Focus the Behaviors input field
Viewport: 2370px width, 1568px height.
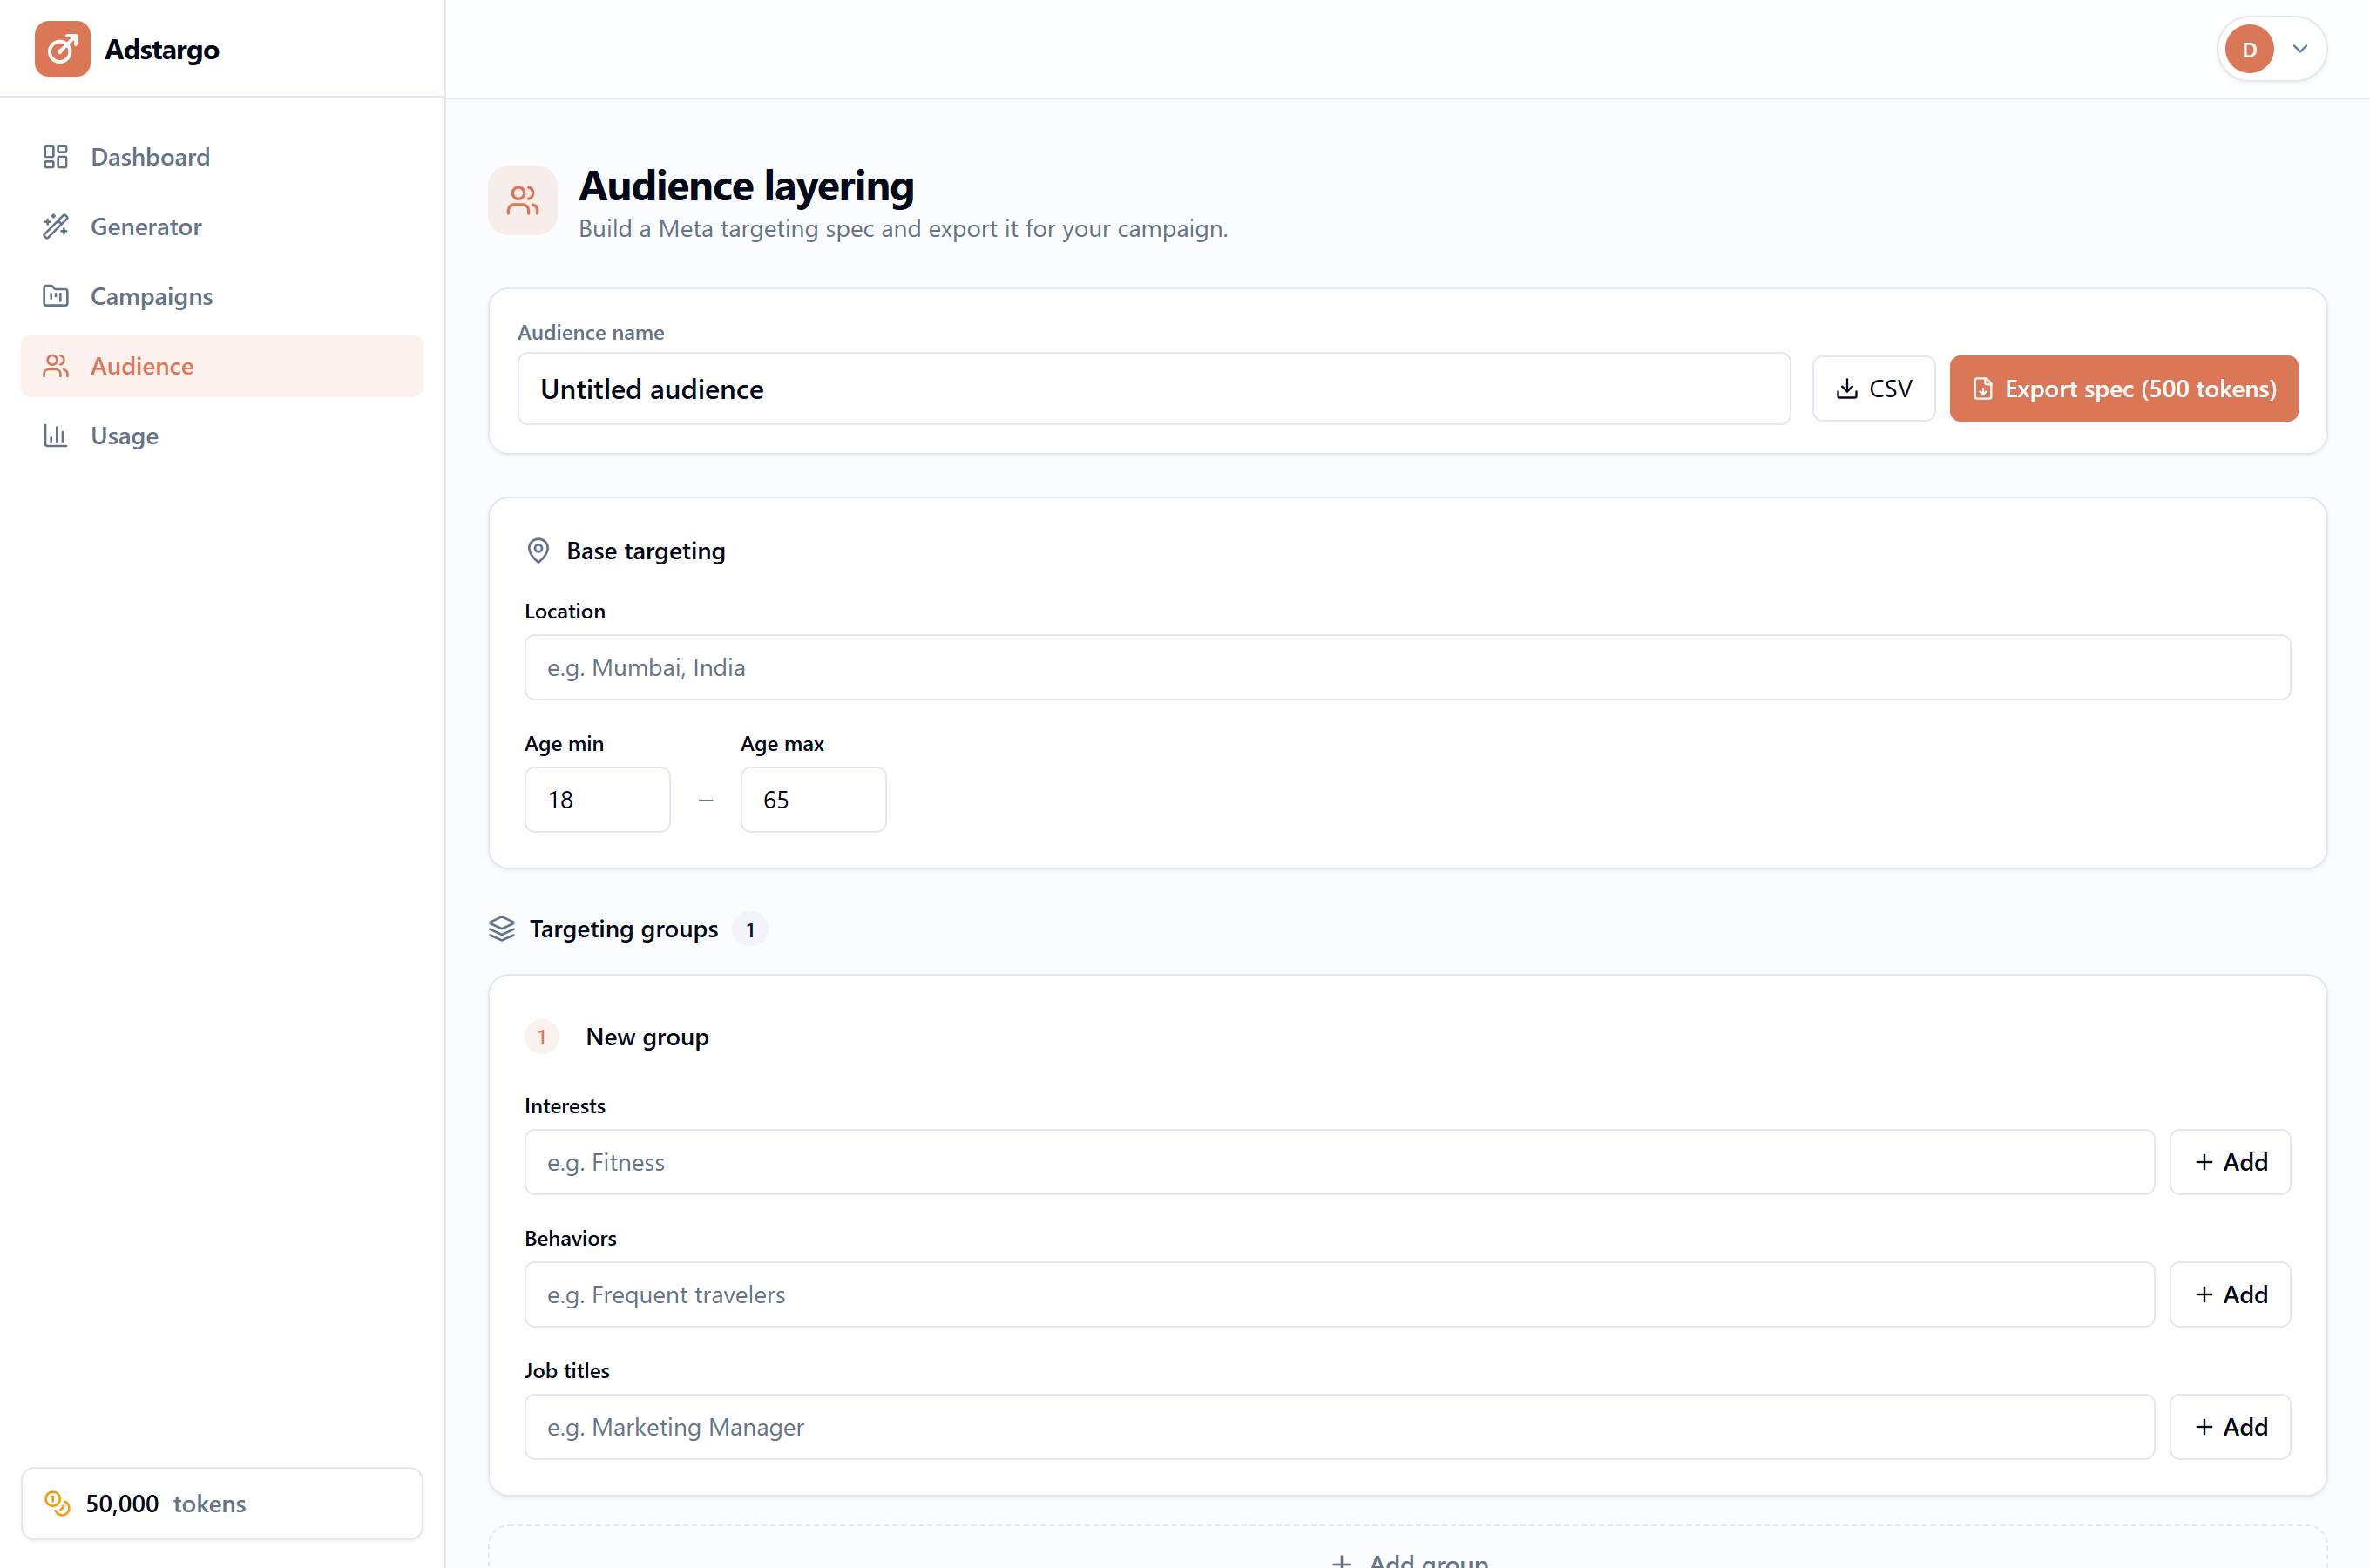pos(1339,1295)
